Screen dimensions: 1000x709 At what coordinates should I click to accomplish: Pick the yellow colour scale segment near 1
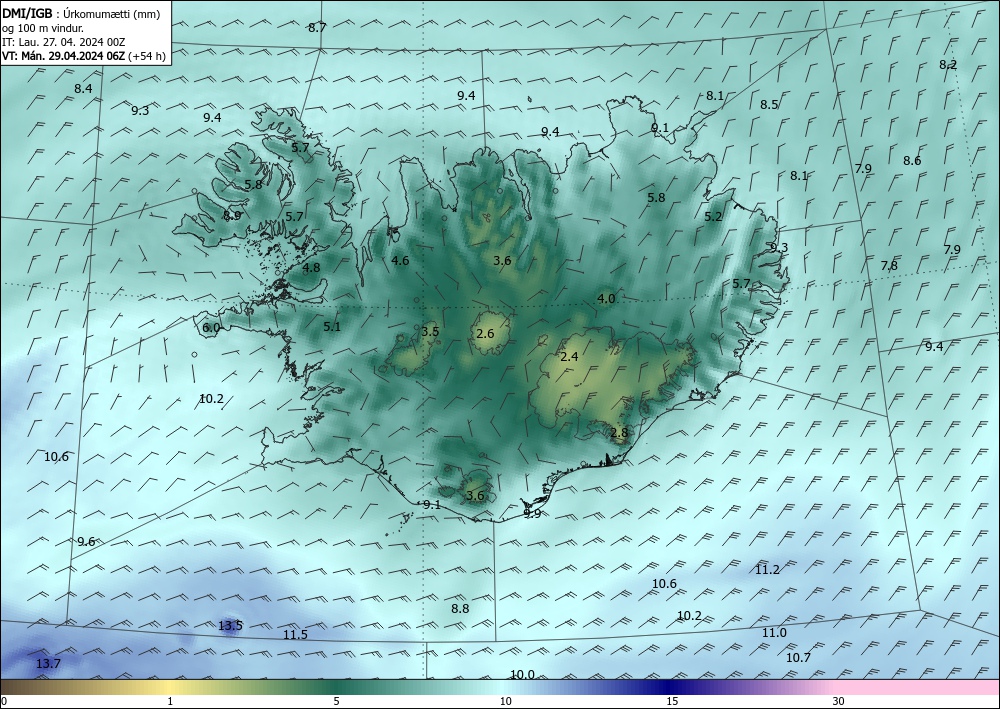167,687
